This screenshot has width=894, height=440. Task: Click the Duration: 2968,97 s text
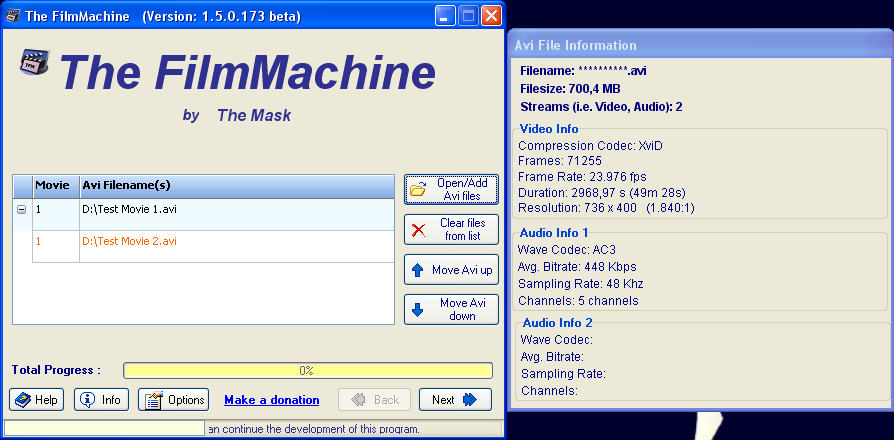602,192
